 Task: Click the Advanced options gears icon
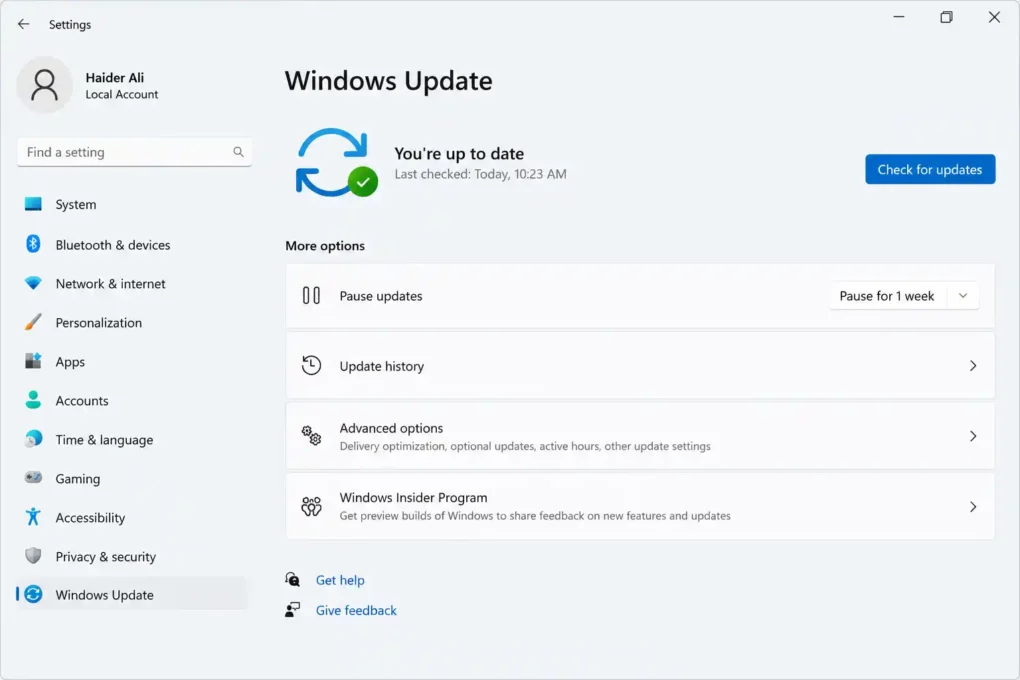(x=311, y=435)
